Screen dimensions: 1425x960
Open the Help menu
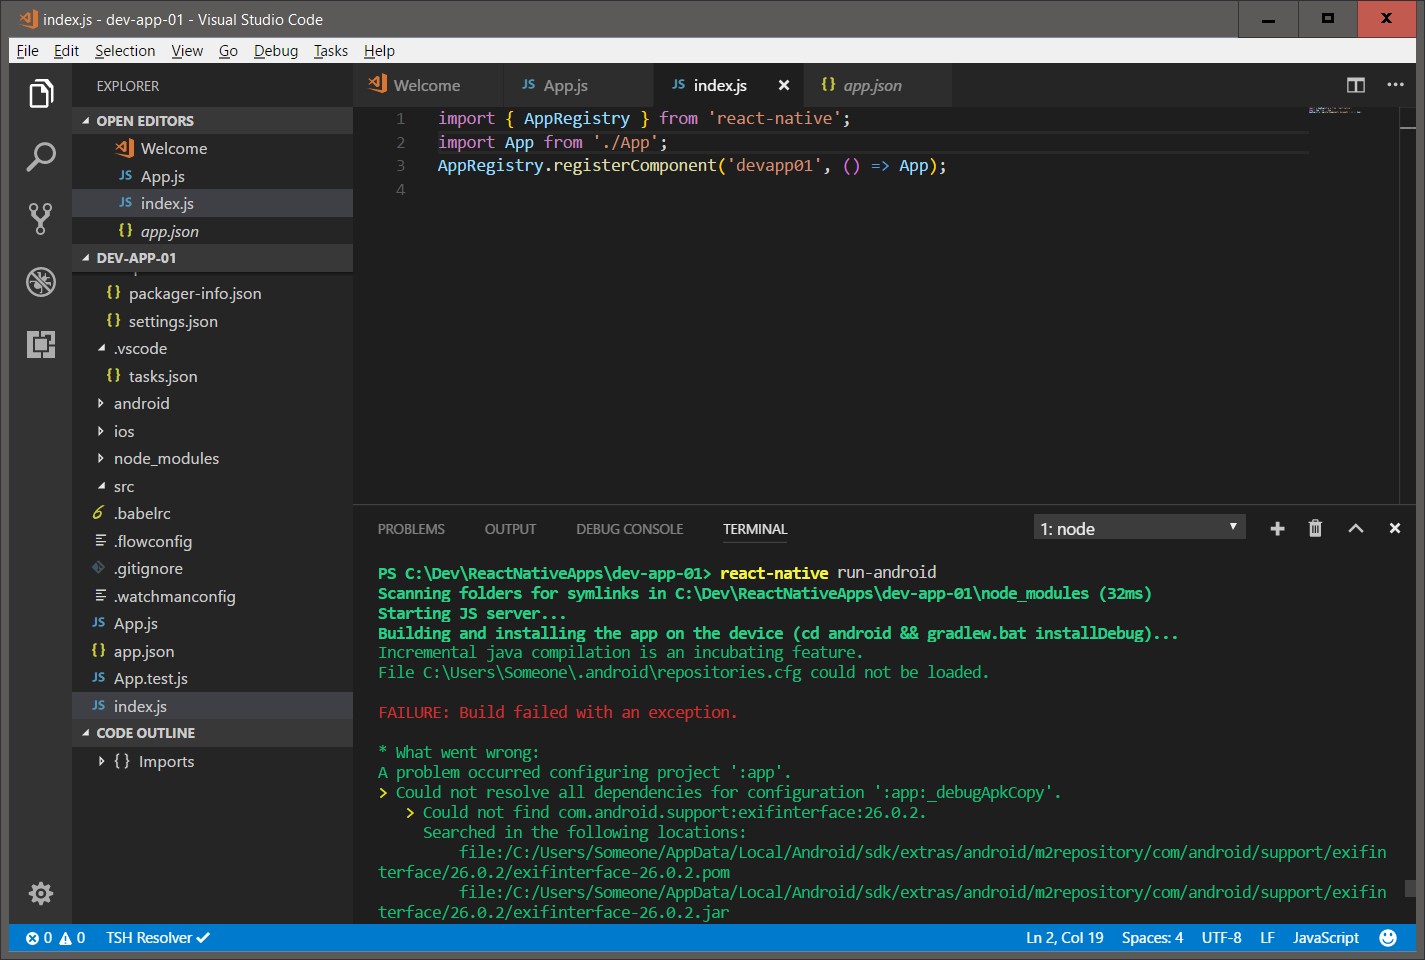(379, 51)
